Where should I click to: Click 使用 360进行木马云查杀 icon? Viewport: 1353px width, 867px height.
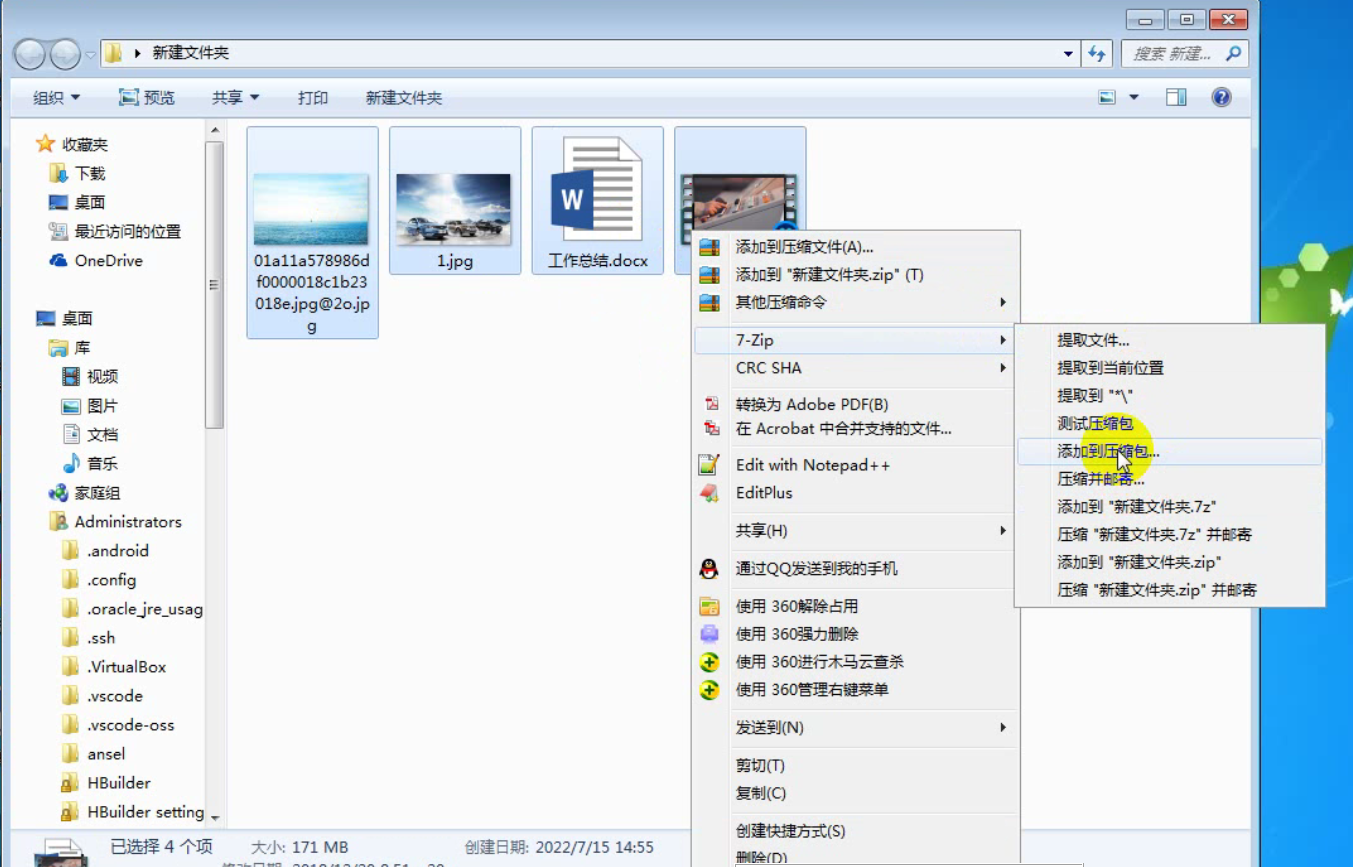coord(709,662)
